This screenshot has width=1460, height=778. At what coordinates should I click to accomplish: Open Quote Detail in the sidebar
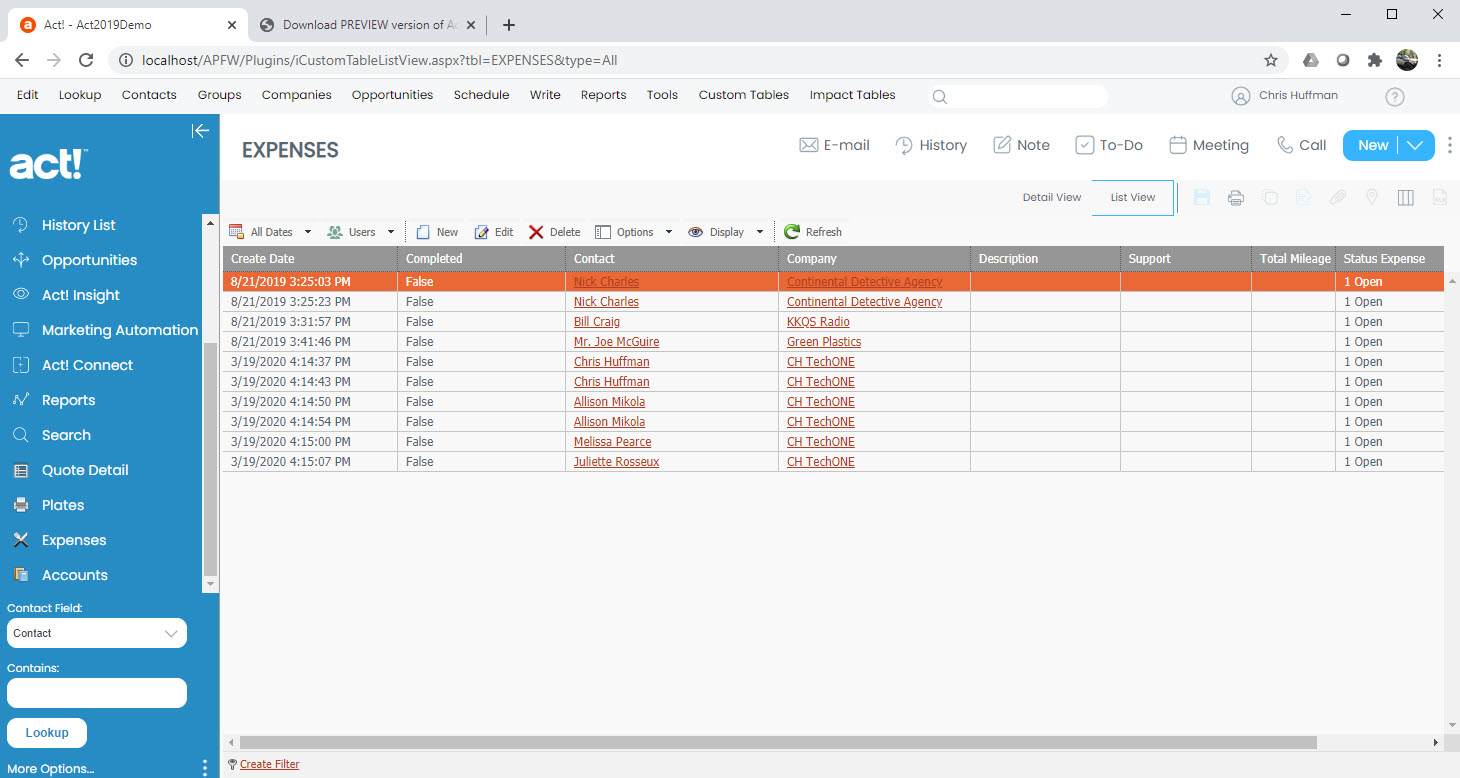point(85,470)
